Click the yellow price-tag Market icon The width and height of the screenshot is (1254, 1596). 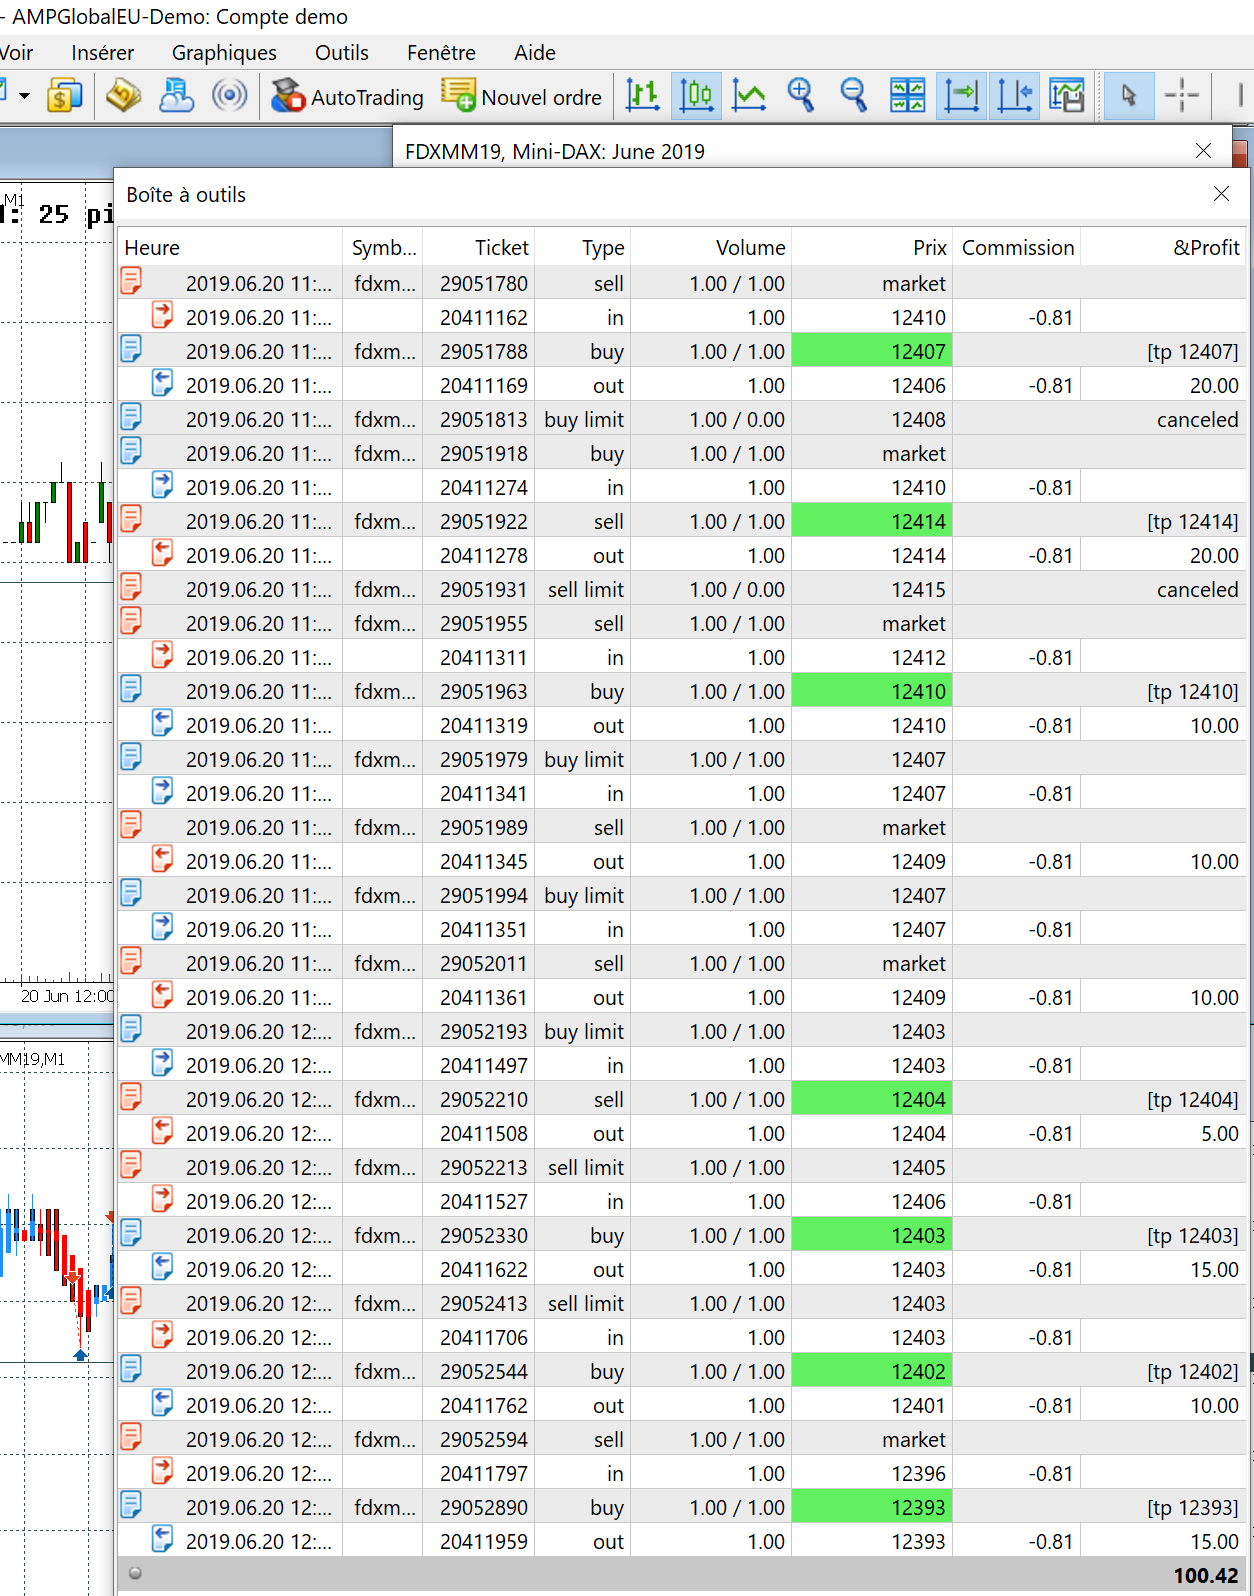click(124, 96)
